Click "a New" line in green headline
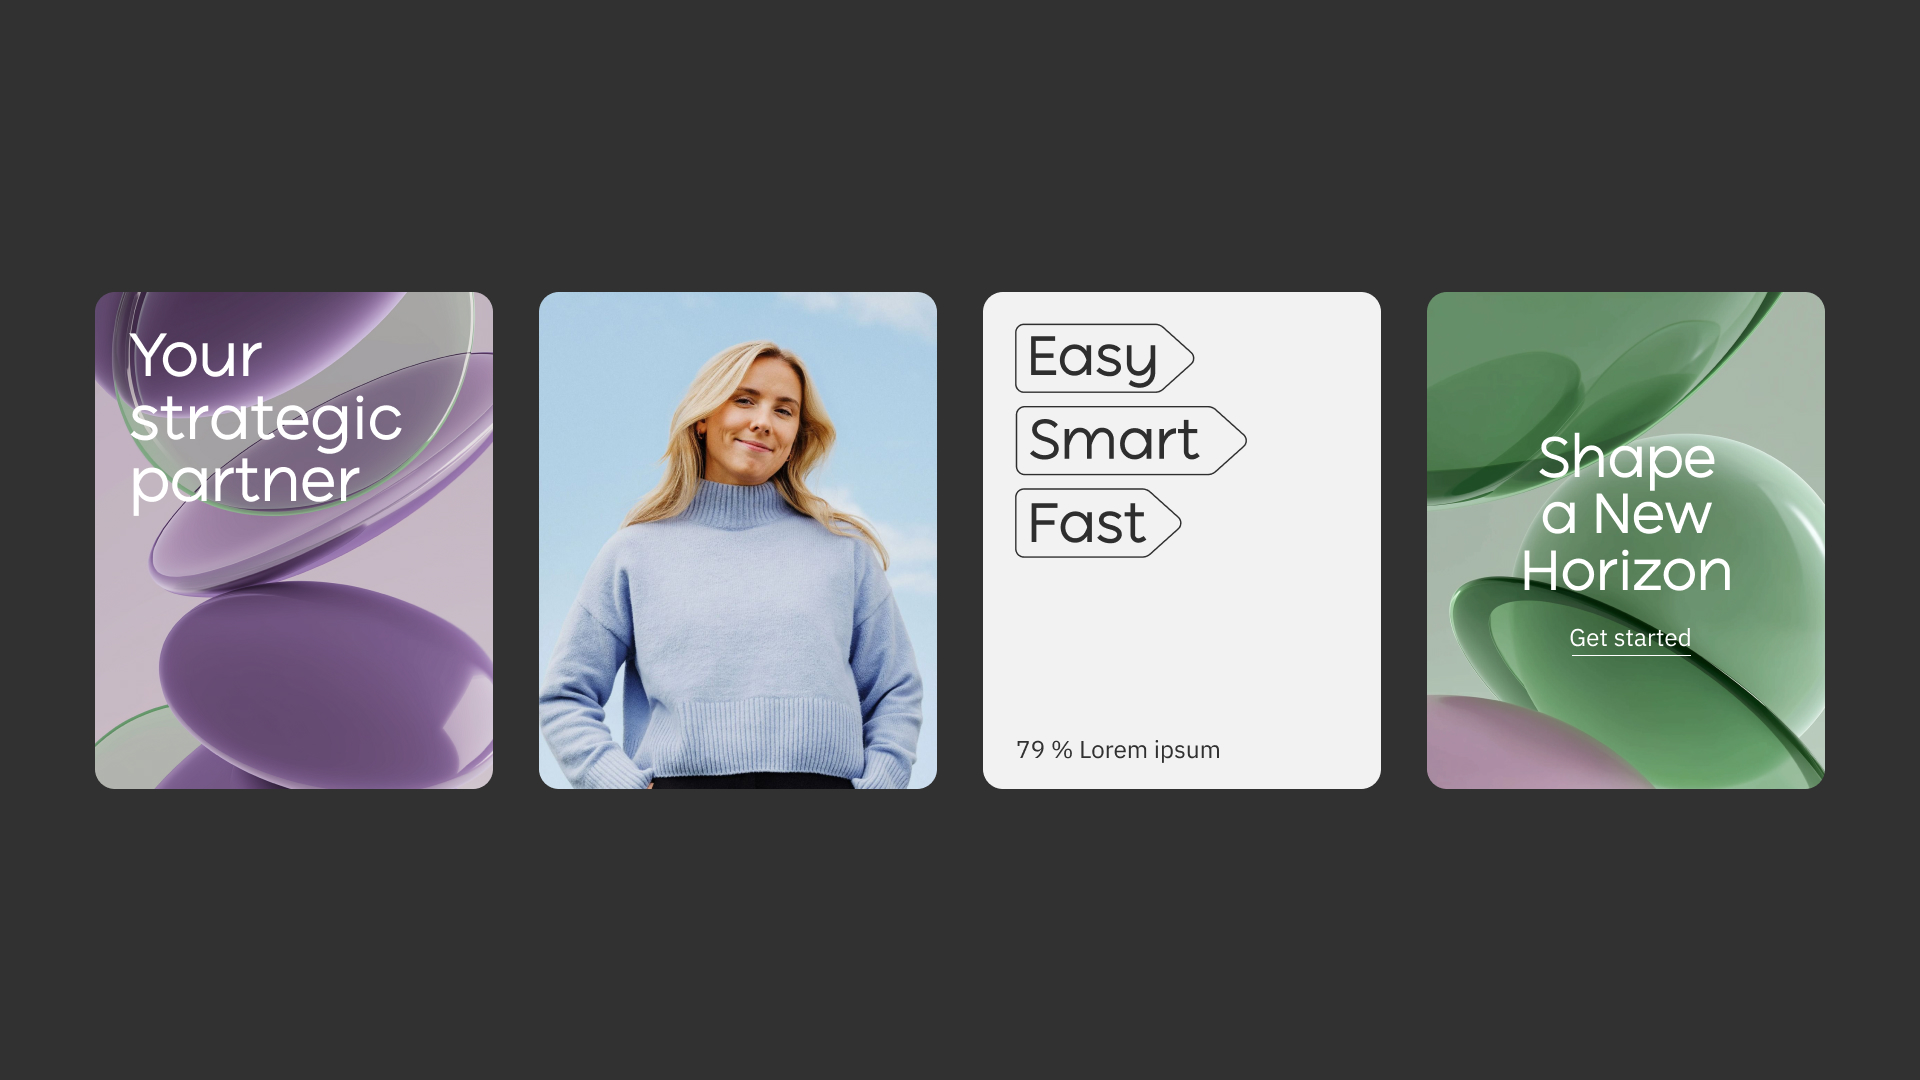 click(x=1626, y=514)
